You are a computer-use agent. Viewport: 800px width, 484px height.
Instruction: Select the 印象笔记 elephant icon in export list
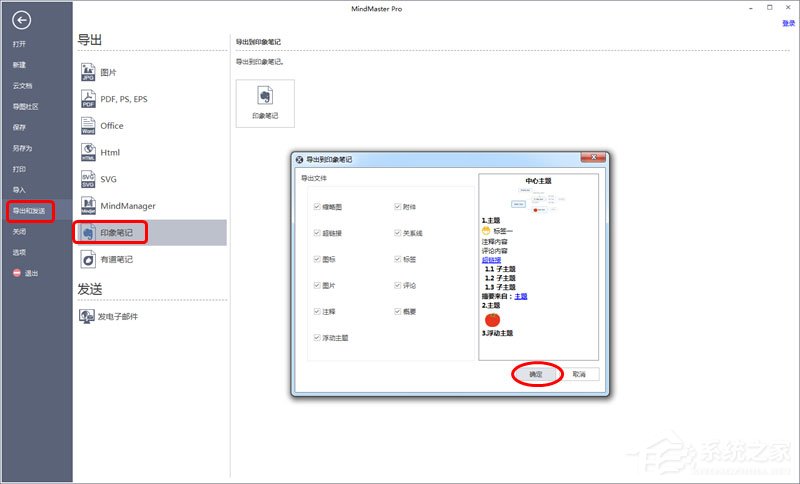pos(88,233)
